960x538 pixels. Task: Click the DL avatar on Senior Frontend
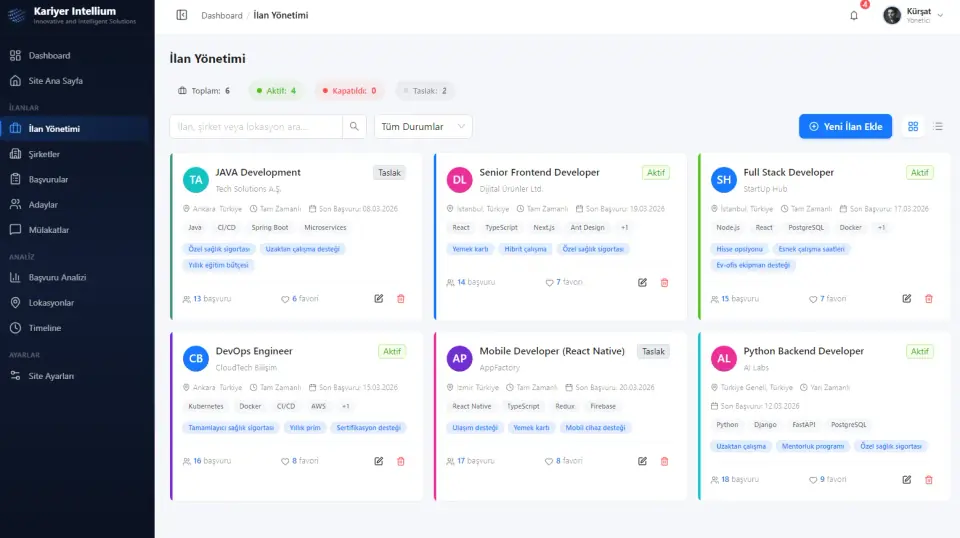(x=459, y=180)
